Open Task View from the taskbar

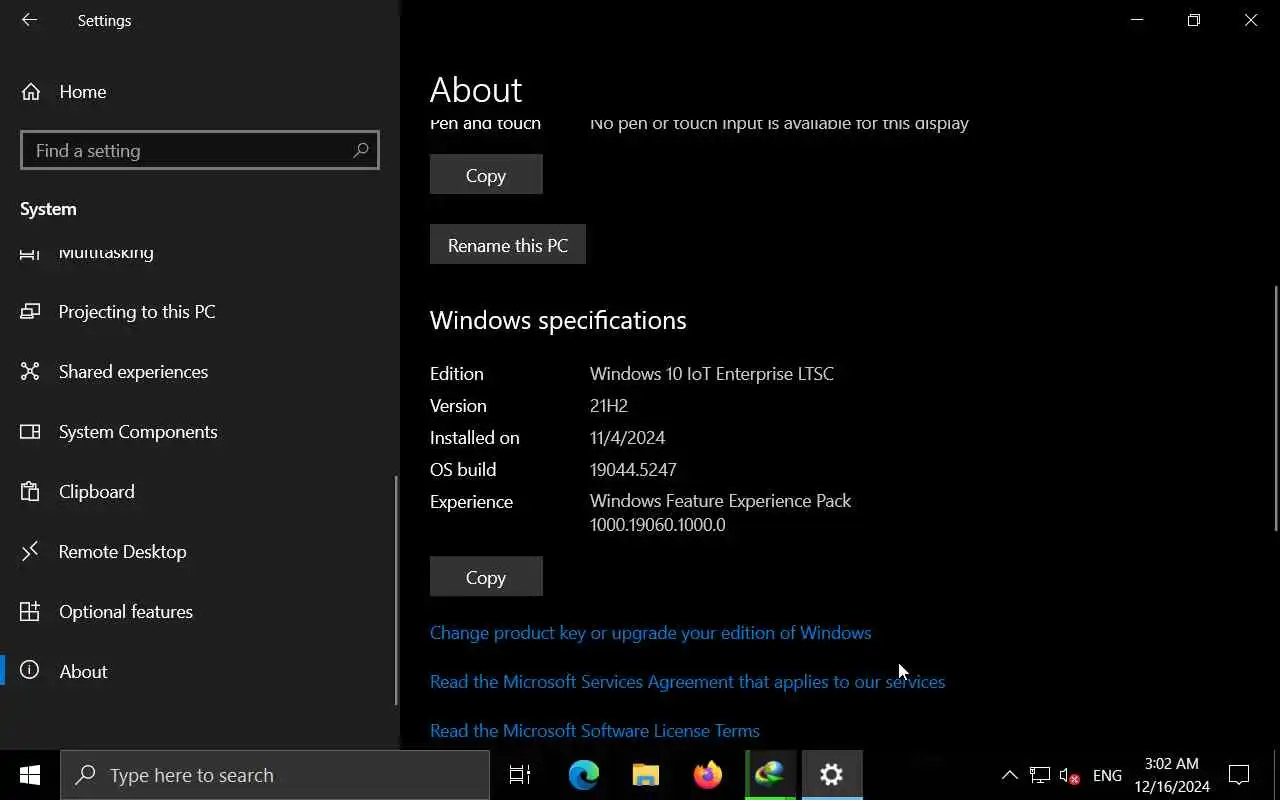520,775
